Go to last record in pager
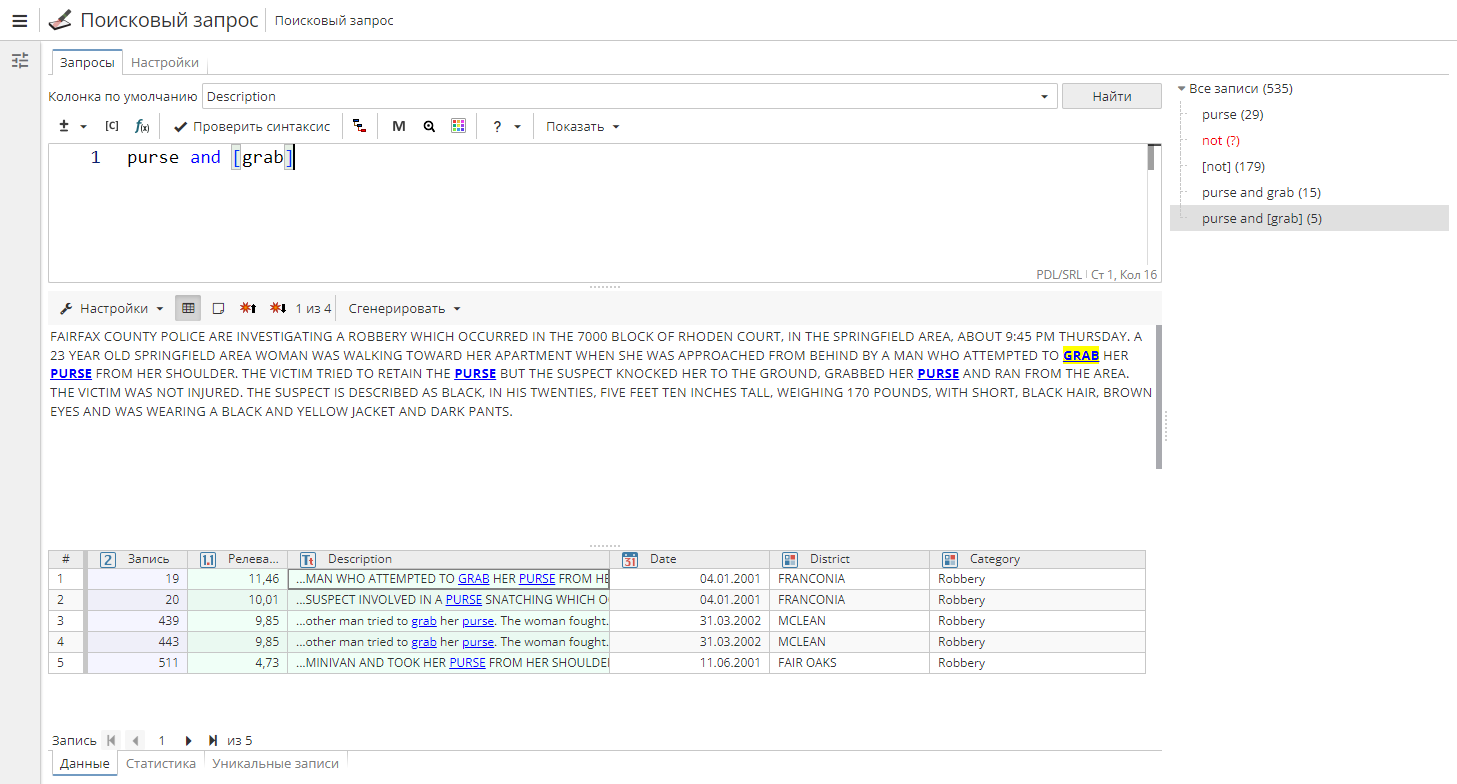The width and height of the screenshot is (1457, 784). point(213,740)
